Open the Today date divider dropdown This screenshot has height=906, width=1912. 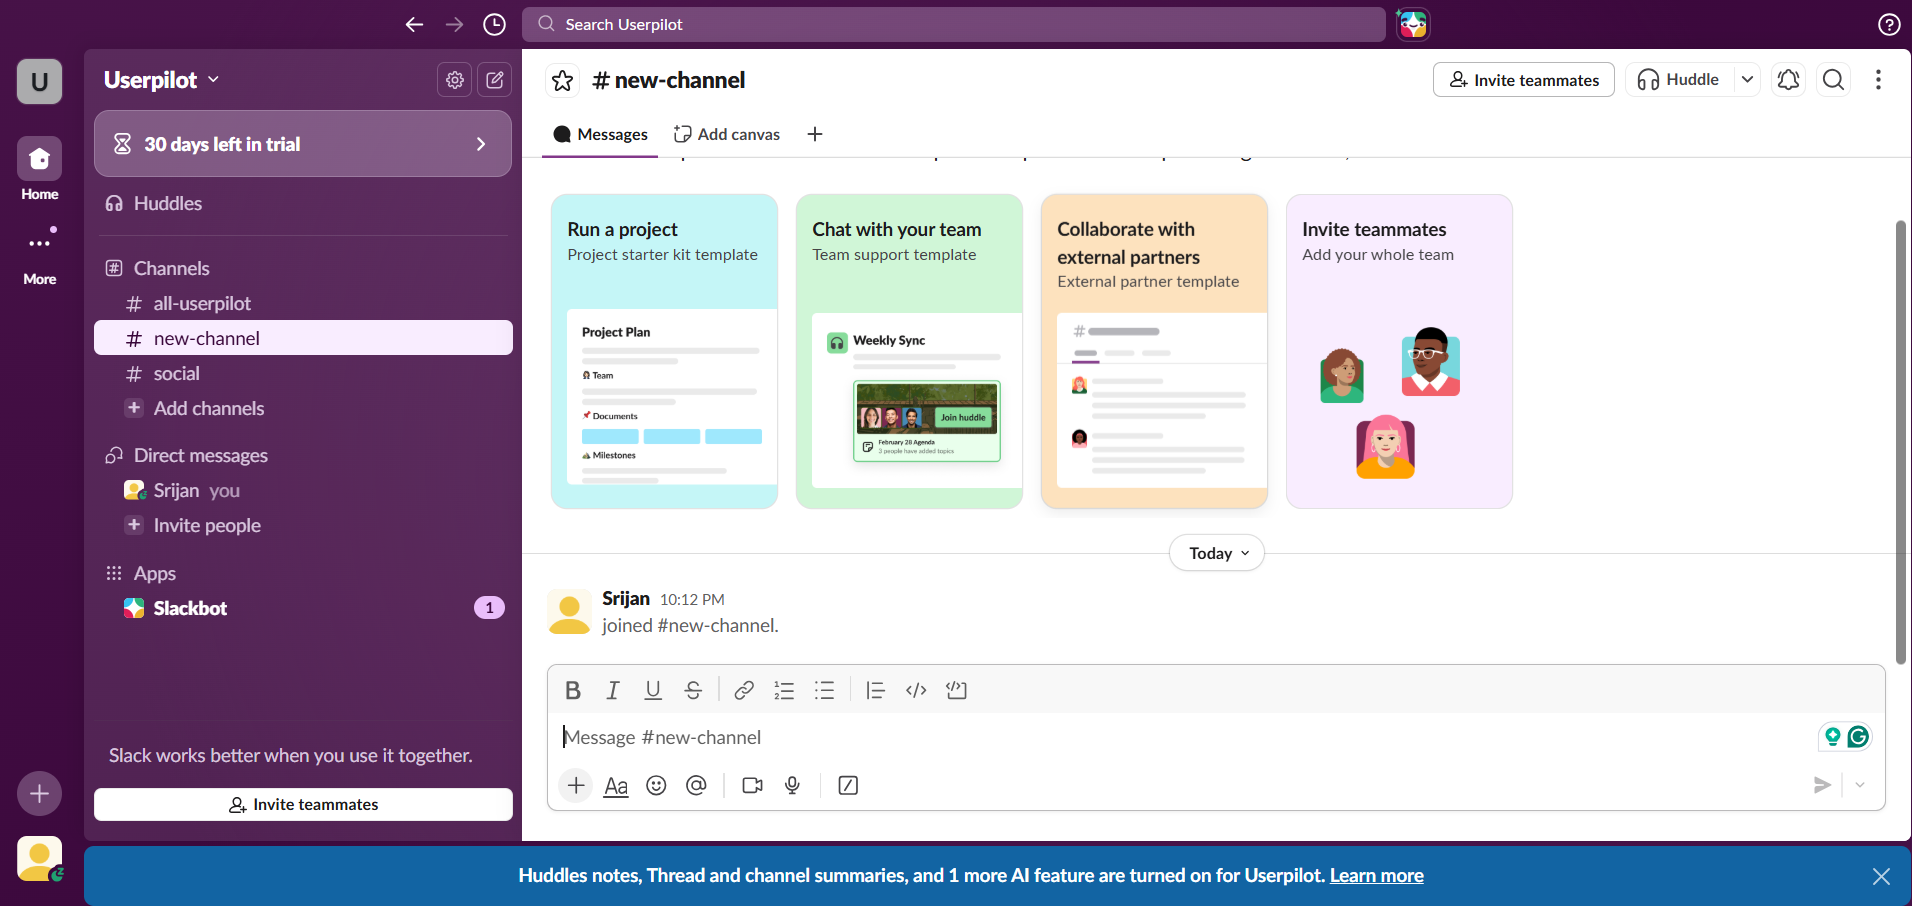pos(1215,553)
